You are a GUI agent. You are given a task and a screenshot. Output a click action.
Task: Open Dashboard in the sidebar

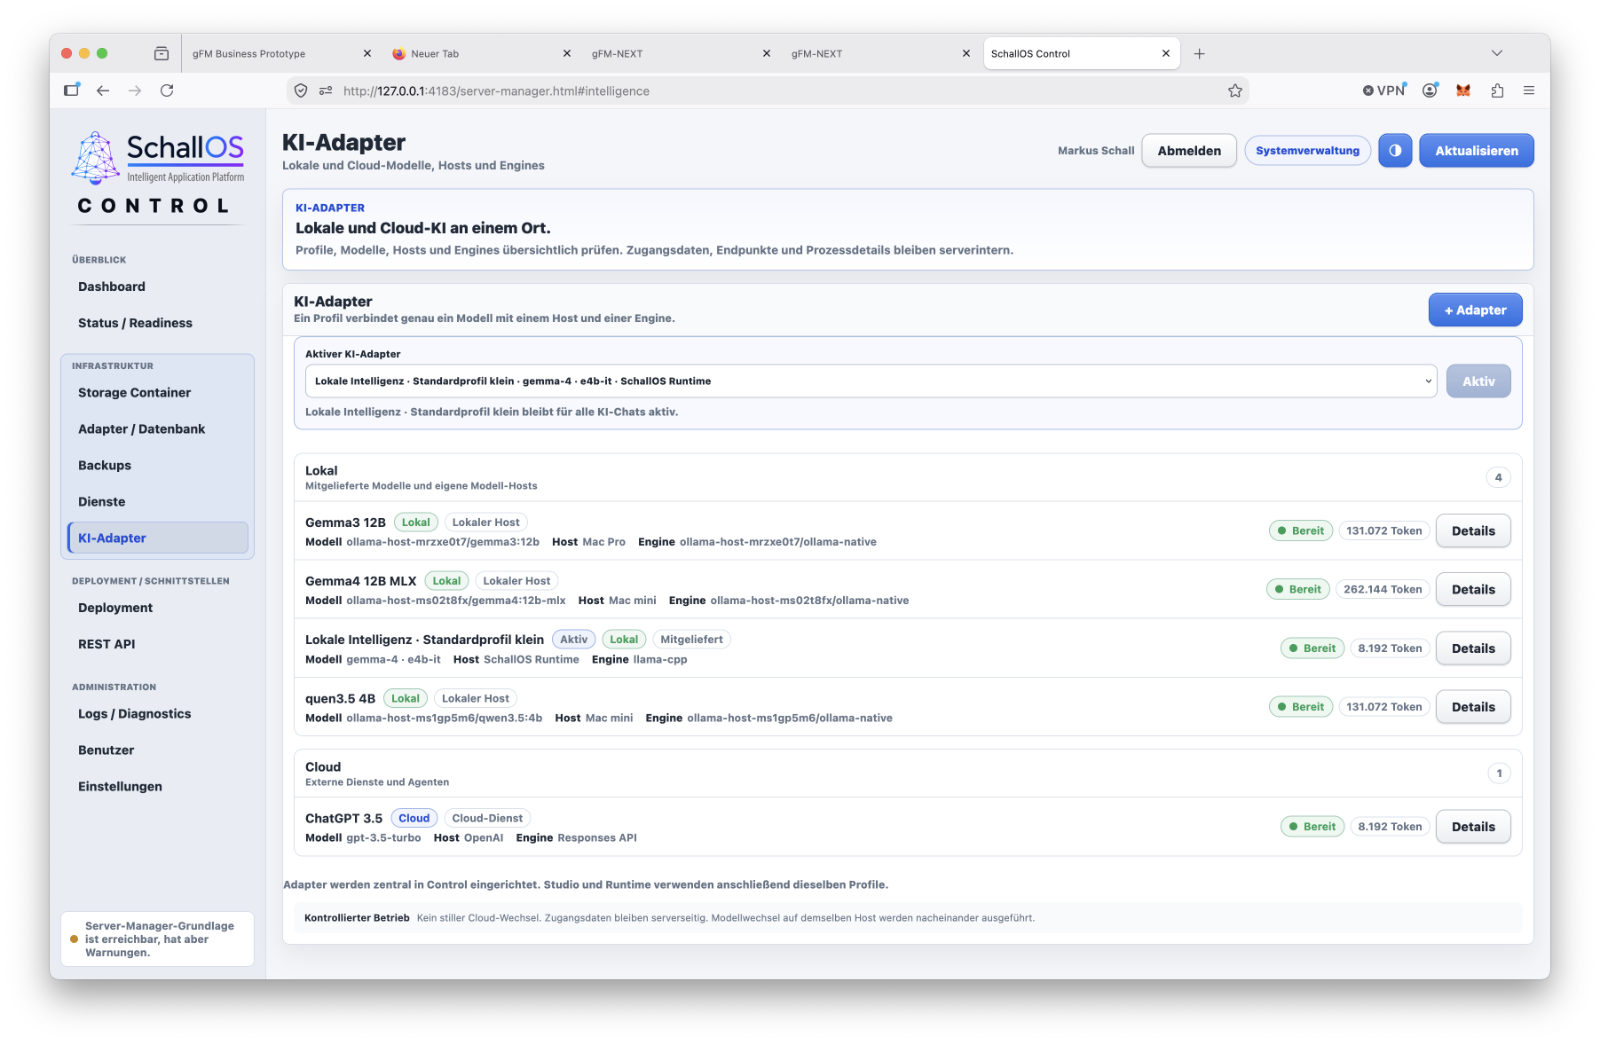157,287
